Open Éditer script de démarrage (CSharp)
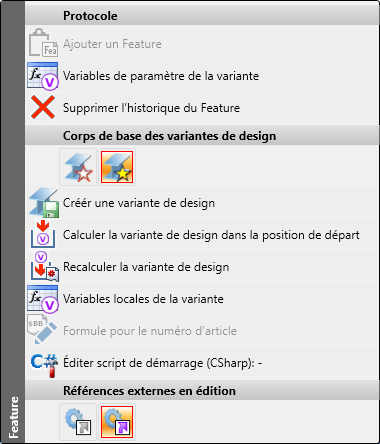 (x=162, y=363)
